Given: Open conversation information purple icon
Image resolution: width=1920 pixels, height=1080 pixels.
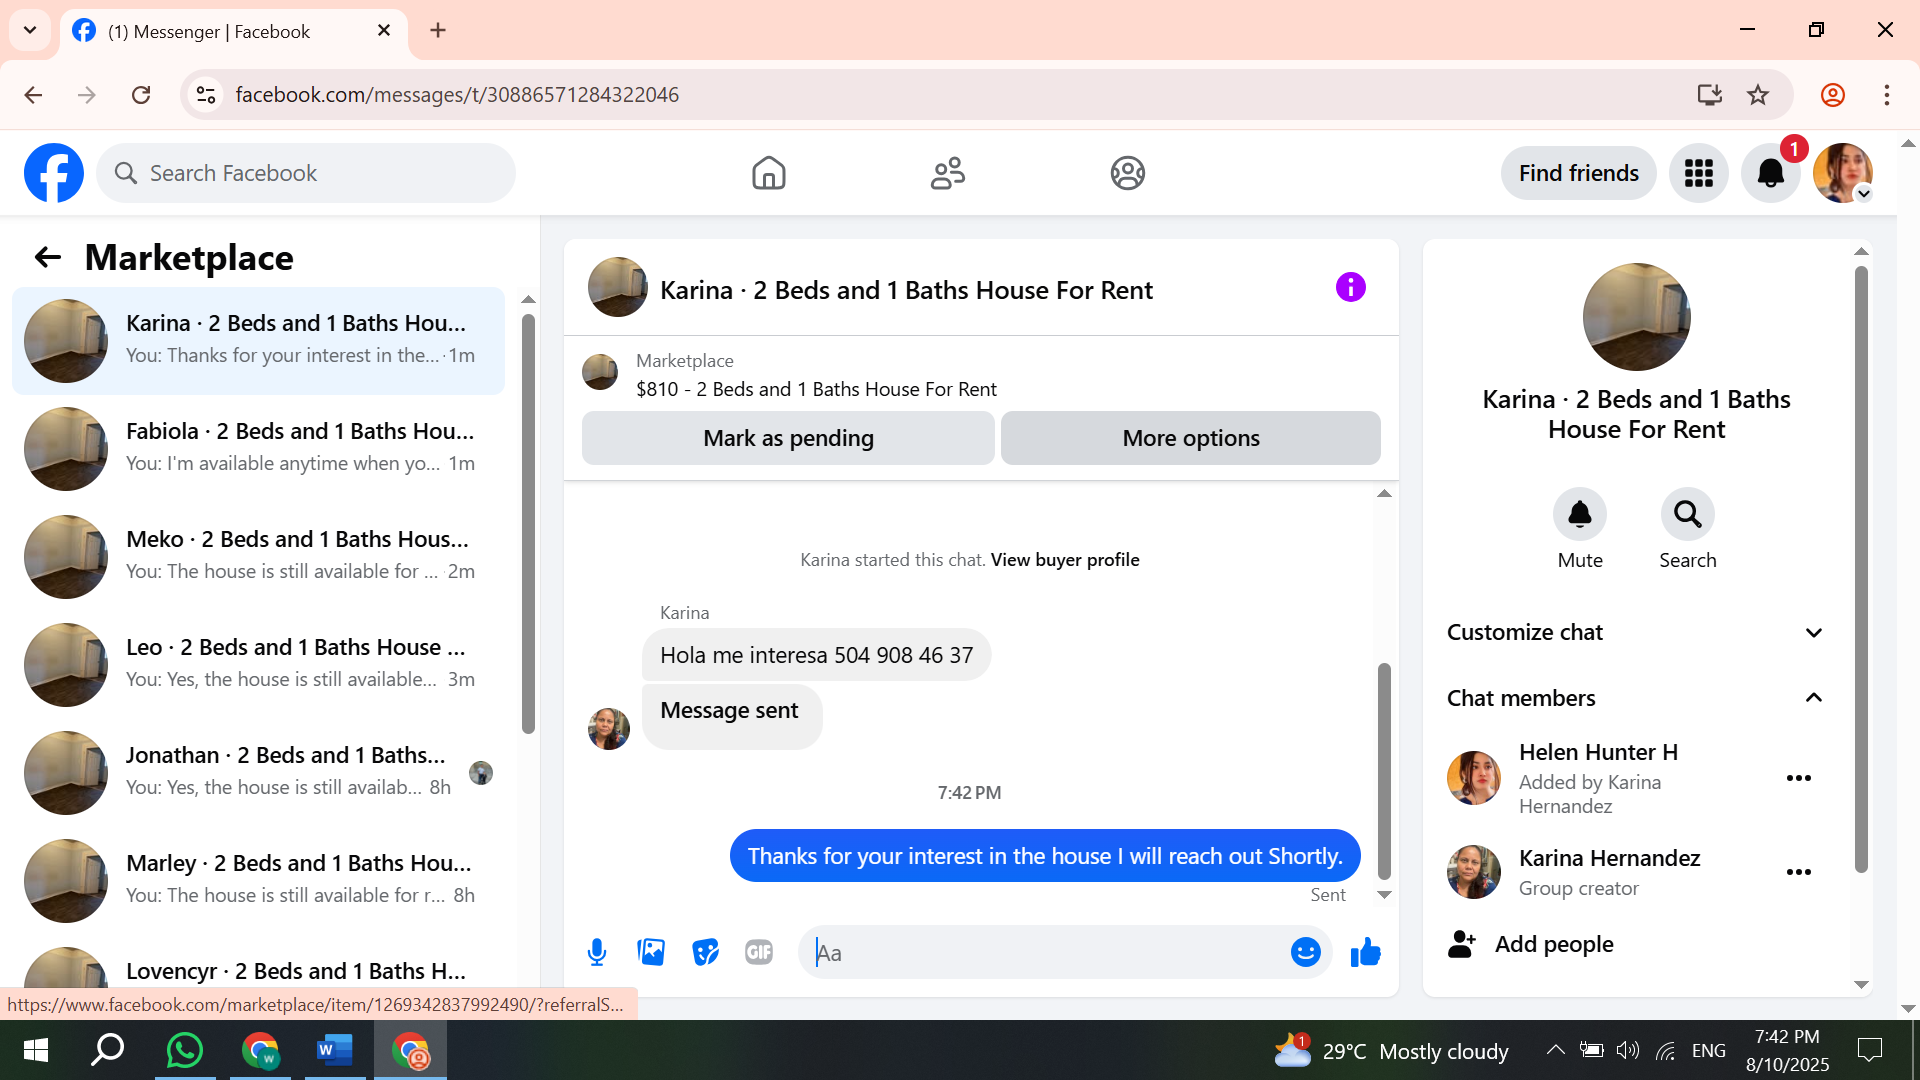Looking at the screenshot, I should tap(1350, 288).
